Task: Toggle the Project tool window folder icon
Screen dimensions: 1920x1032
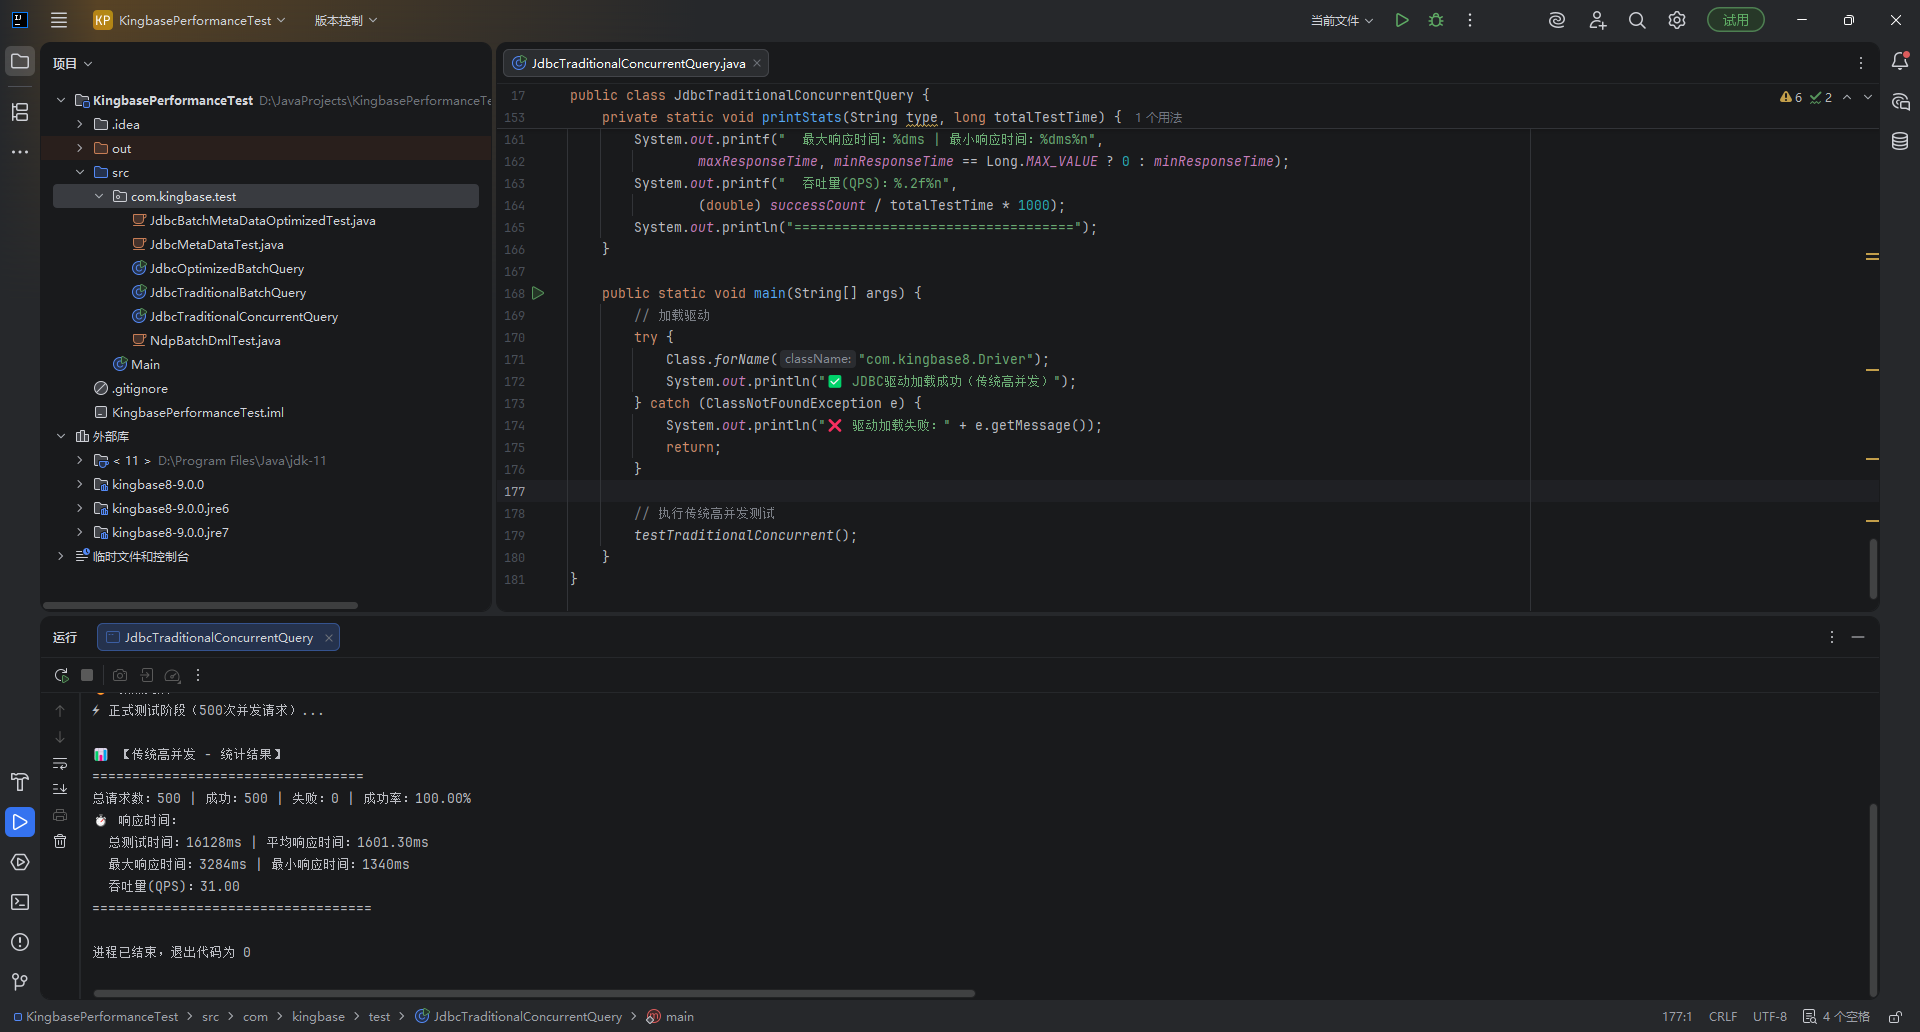Action: point(20,61)
